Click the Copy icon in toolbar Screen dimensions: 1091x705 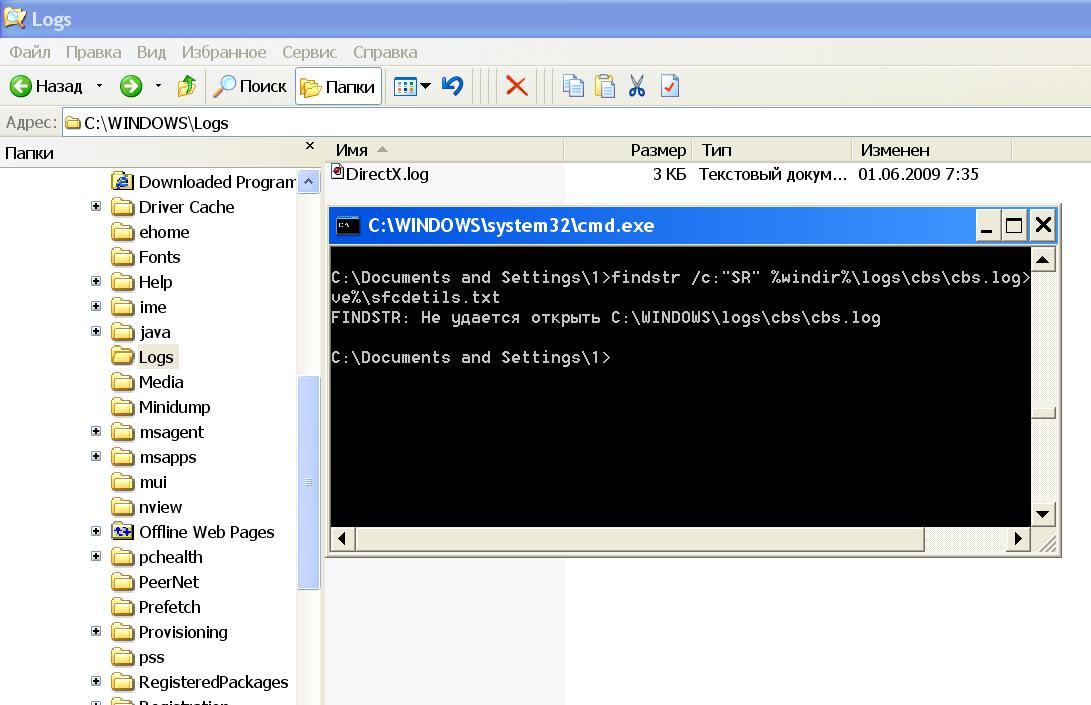(x=573, y=87)
